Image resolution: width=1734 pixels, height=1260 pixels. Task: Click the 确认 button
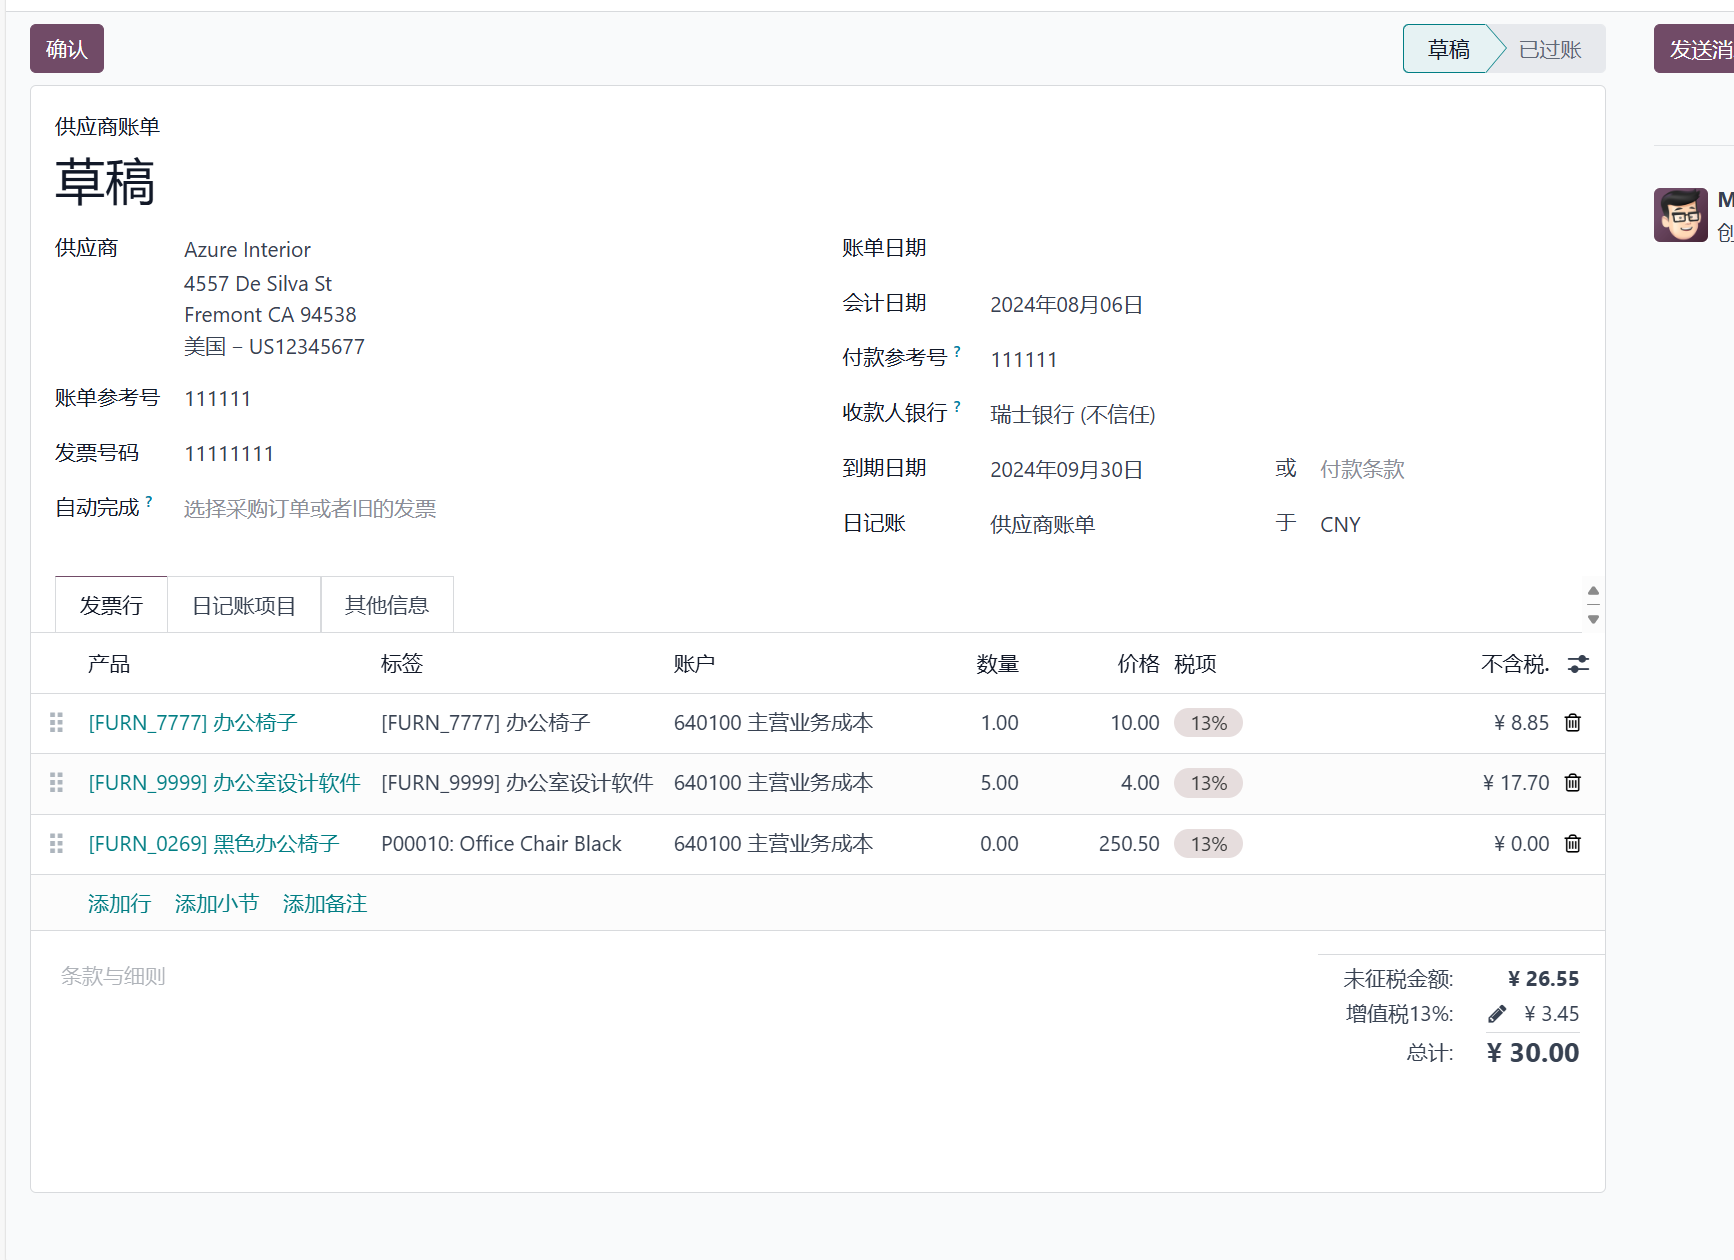point(67,49)
